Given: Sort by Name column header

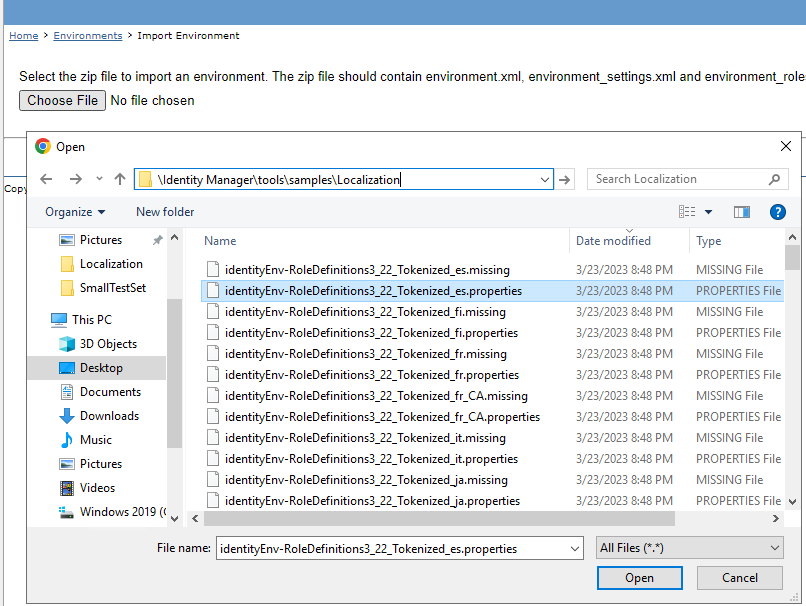Looking at the screenshot, I should [x=220, y=241].
